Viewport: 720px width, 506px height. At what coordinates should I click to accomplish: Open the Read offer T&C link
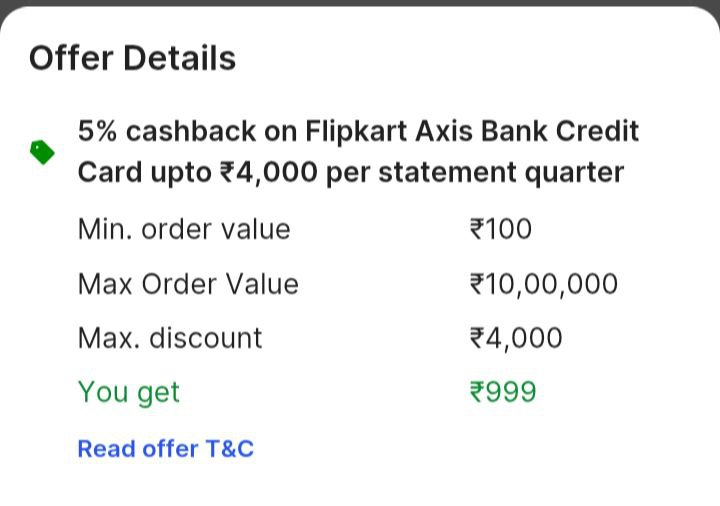click(165, 448)
